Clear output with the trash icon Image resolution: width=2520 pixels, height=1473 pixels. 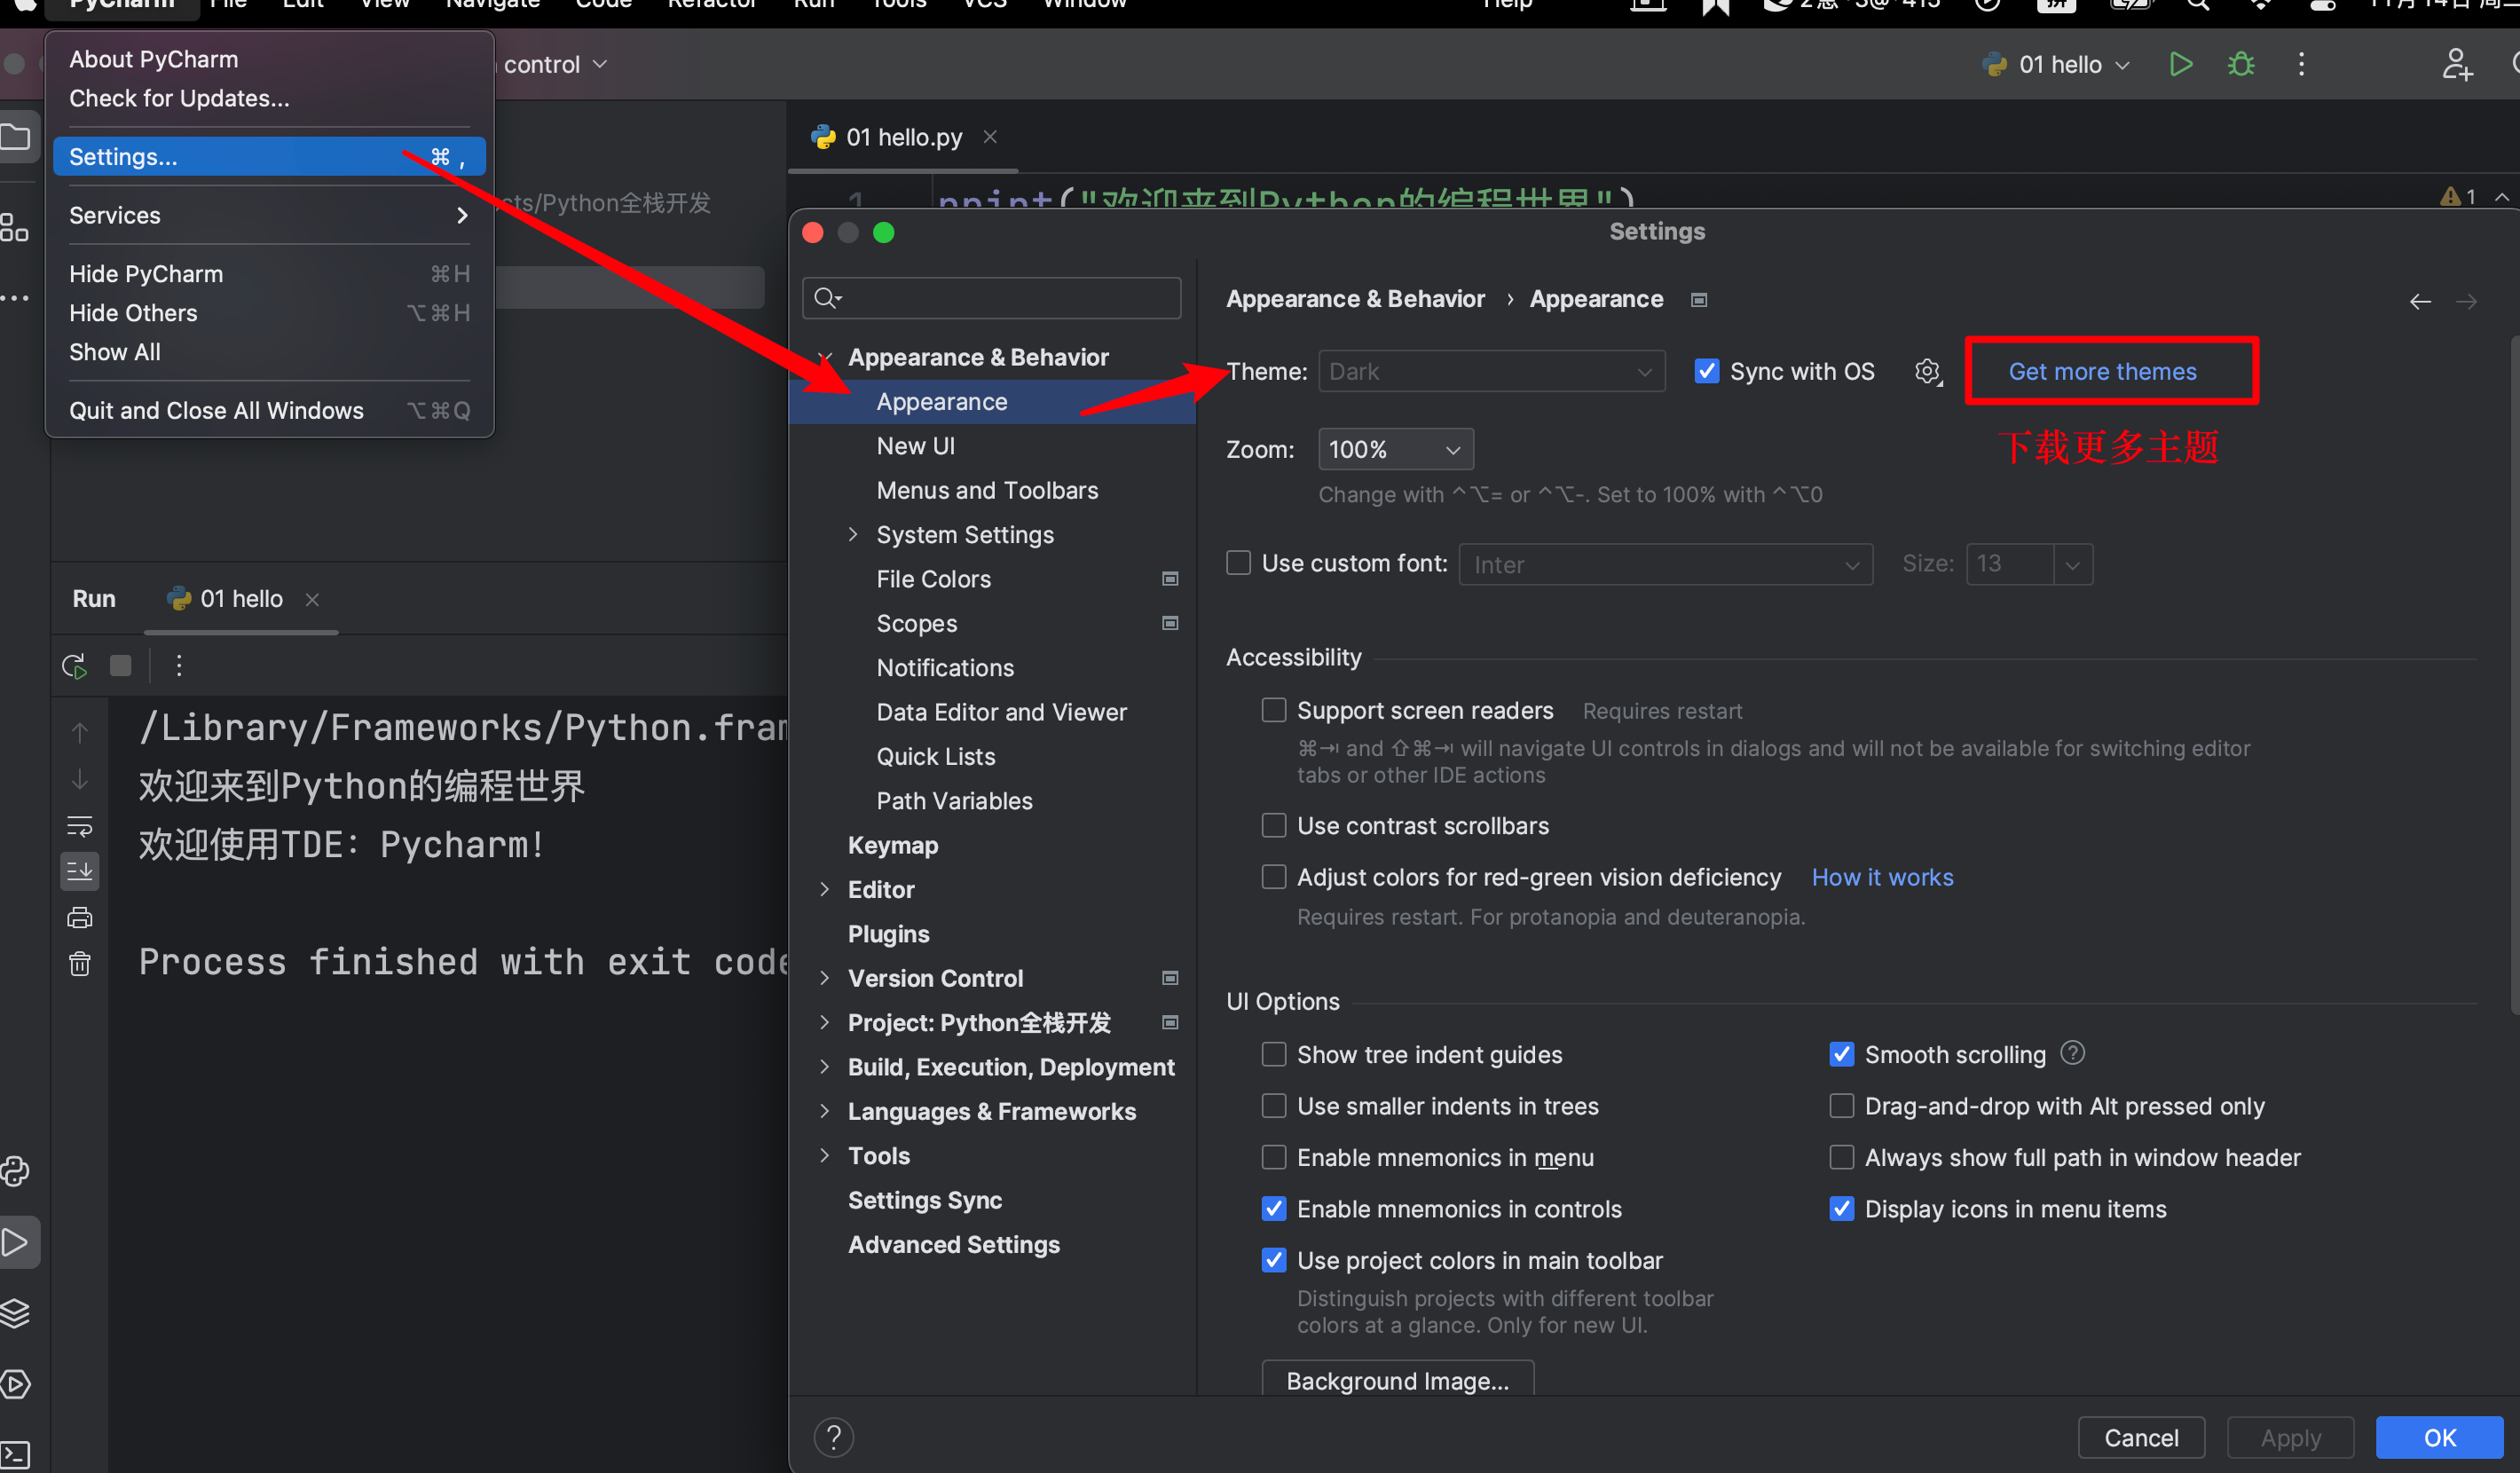coord(80,964)
